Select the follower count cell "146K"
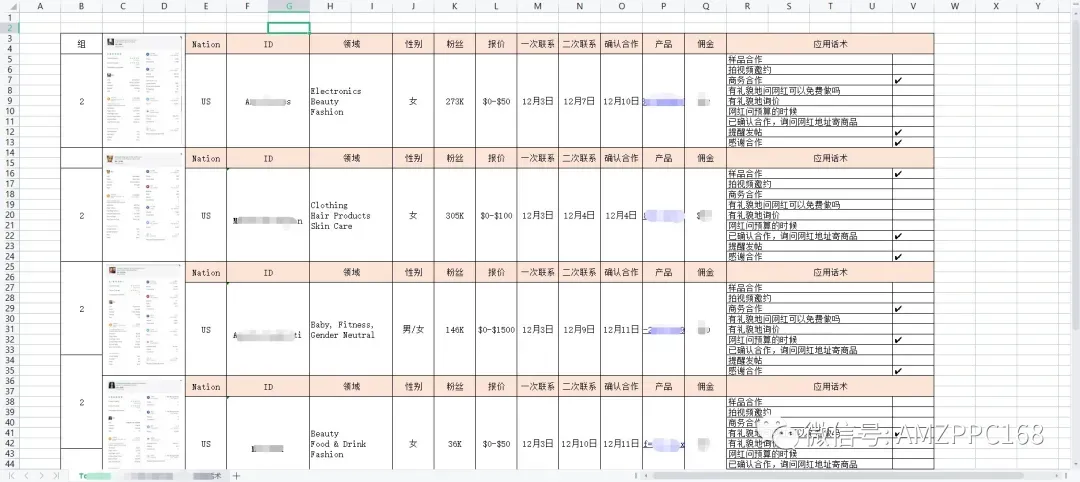The height and width of the screenshot is (482, 1080). [455, 330]
